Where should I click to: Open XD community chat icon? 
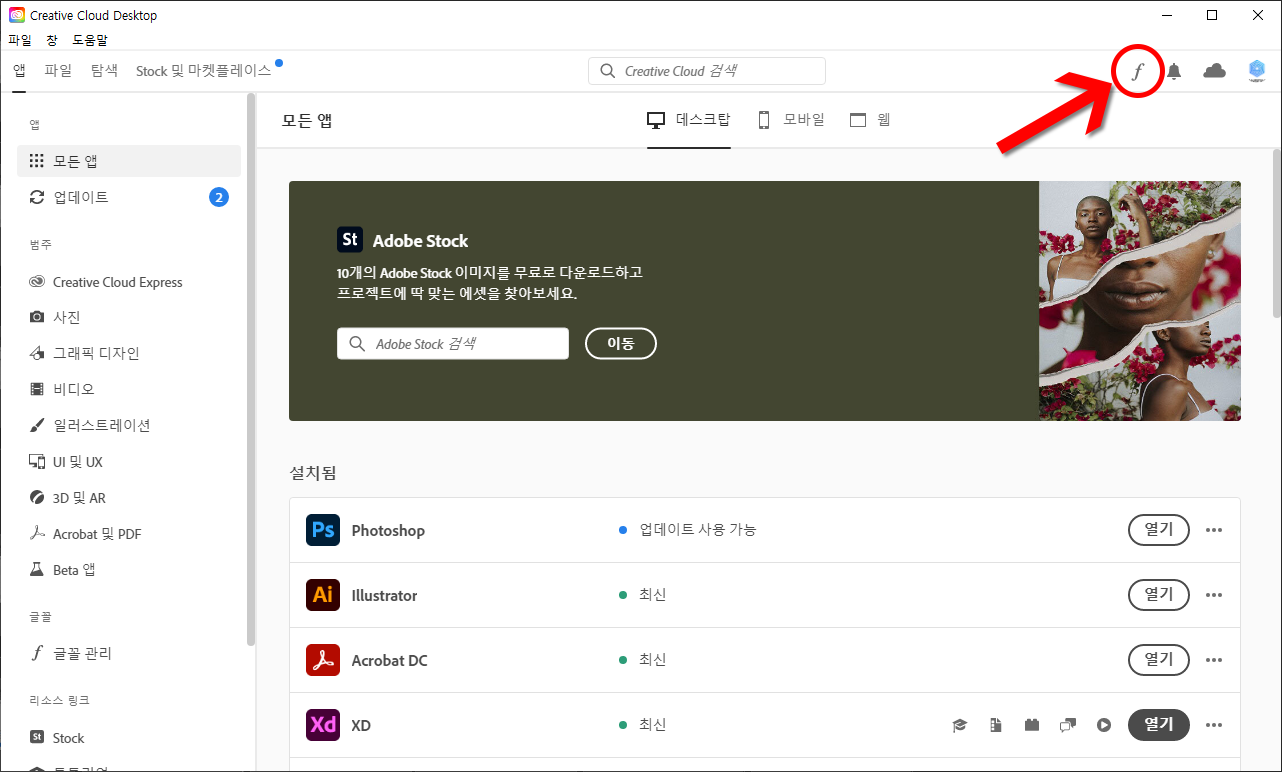pyautogui.click(x=1068, y=725)
